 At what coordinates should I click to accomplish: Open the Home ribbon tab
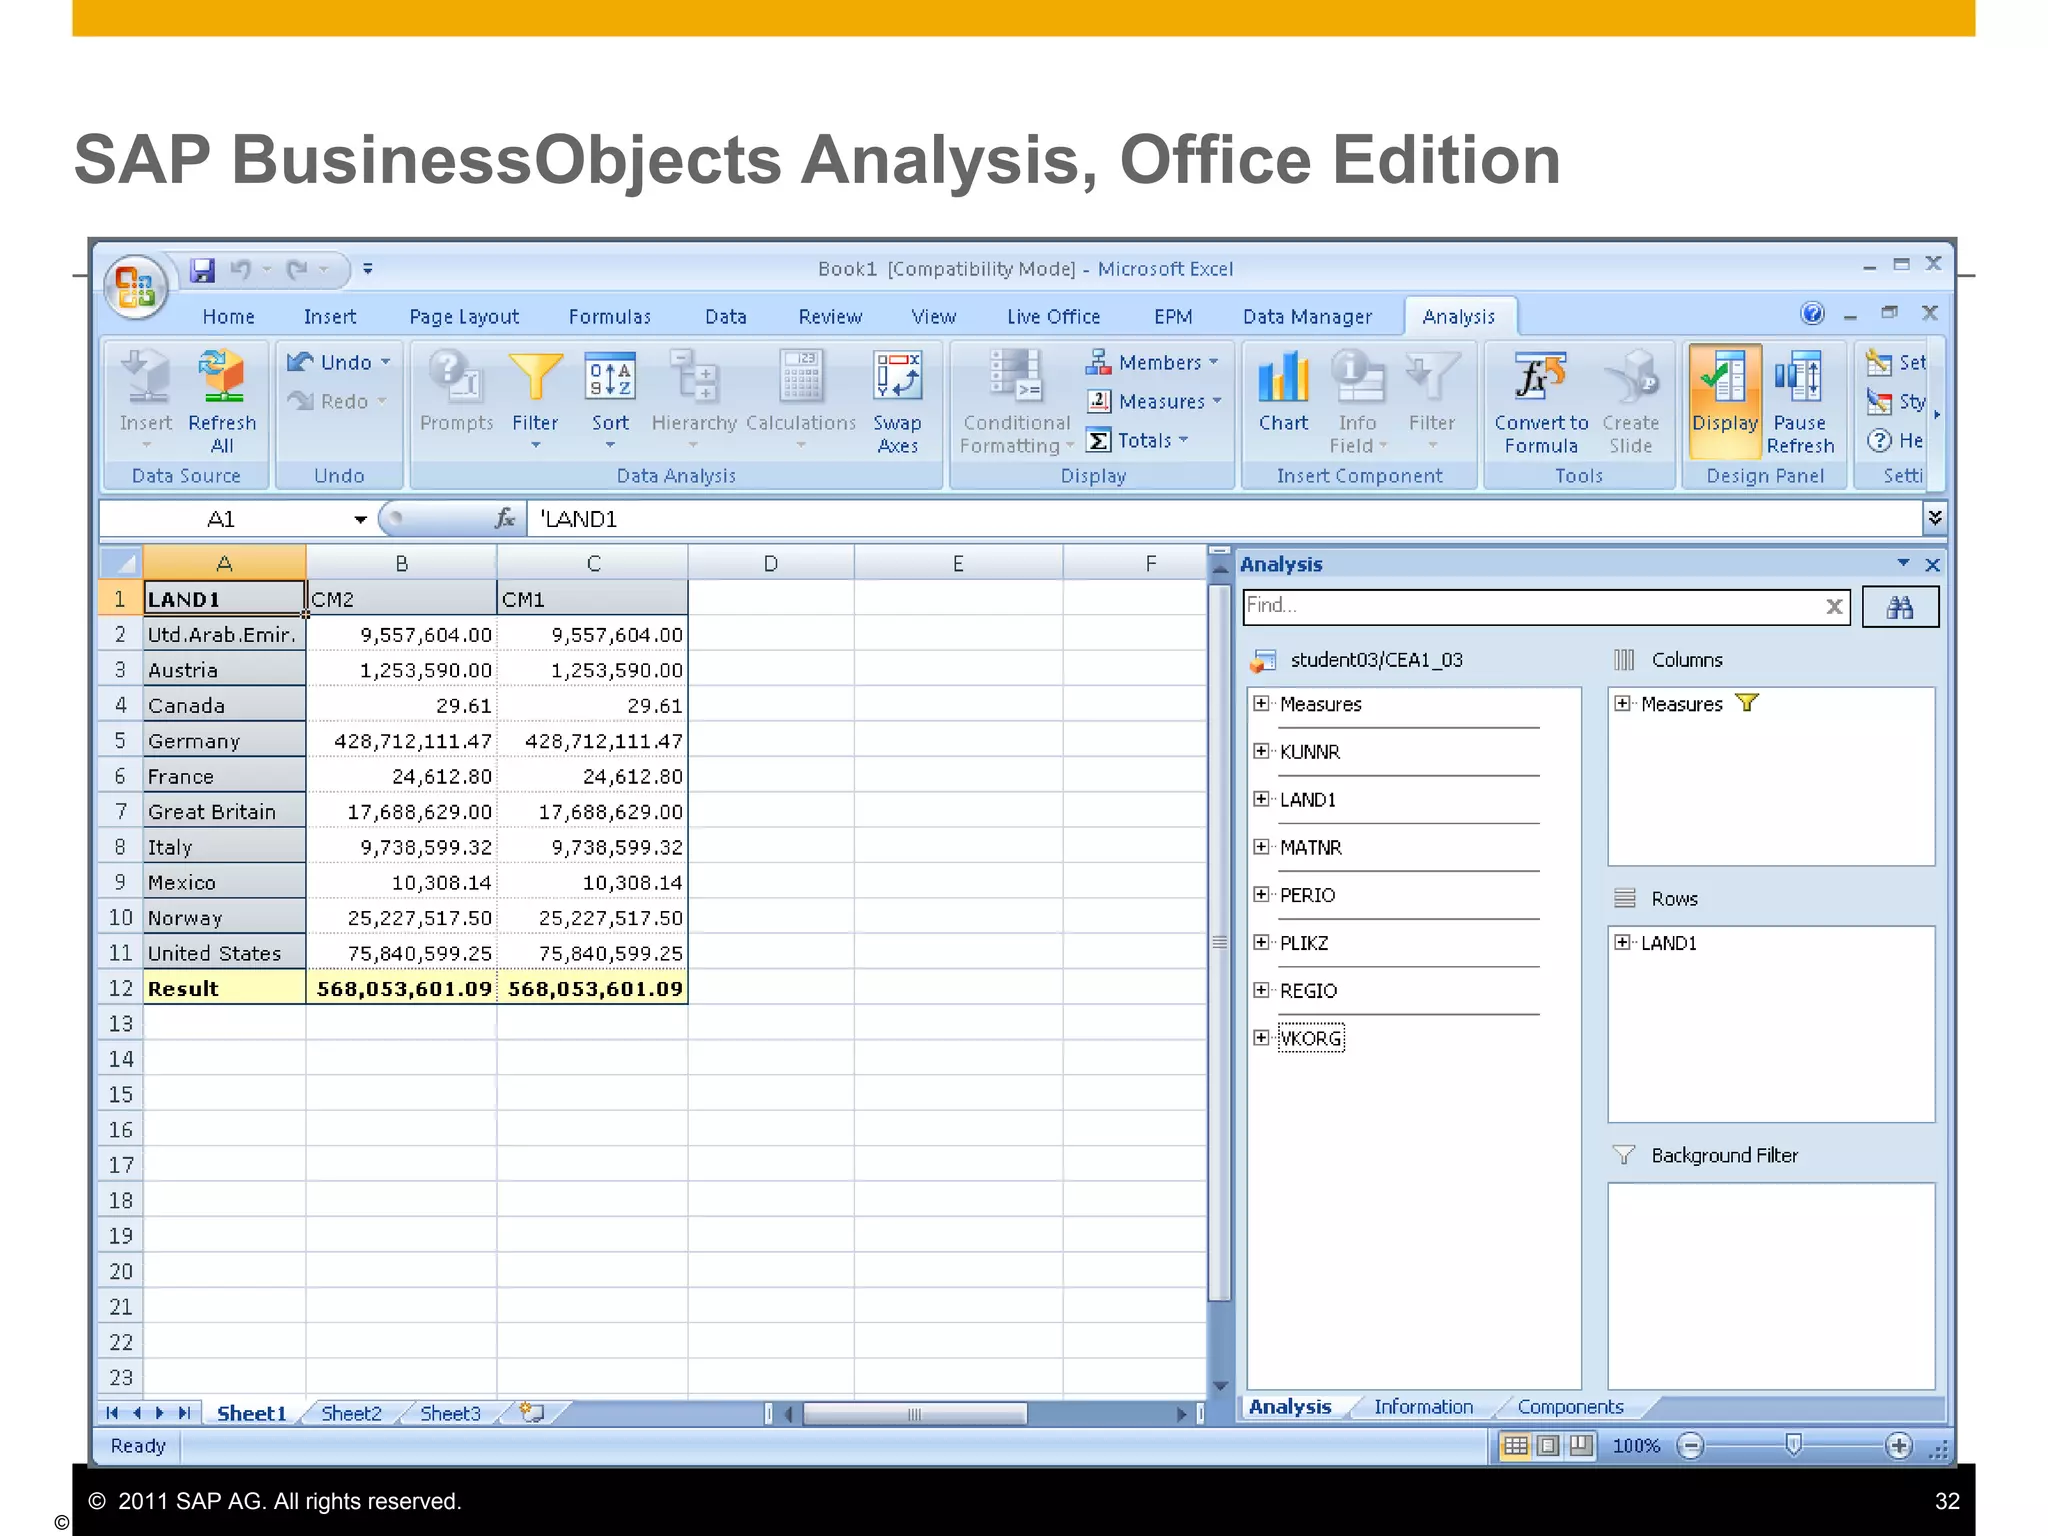228,317
